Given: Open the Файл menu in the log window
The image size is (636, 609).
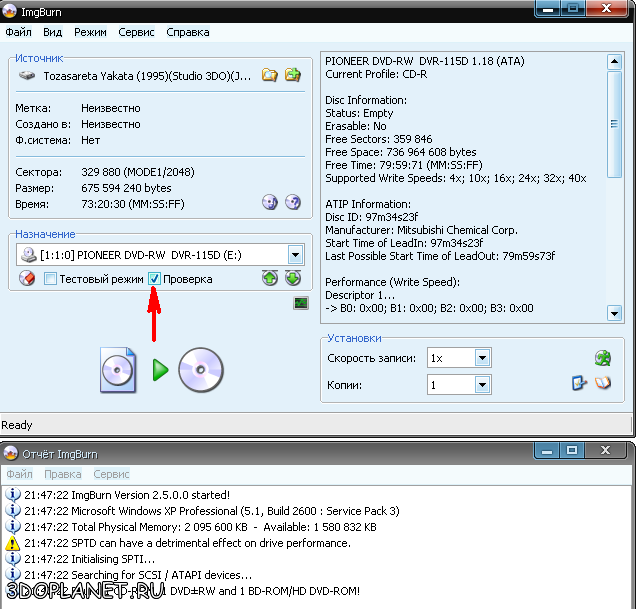Looking at the screenshot, I should tap(19, 474).
